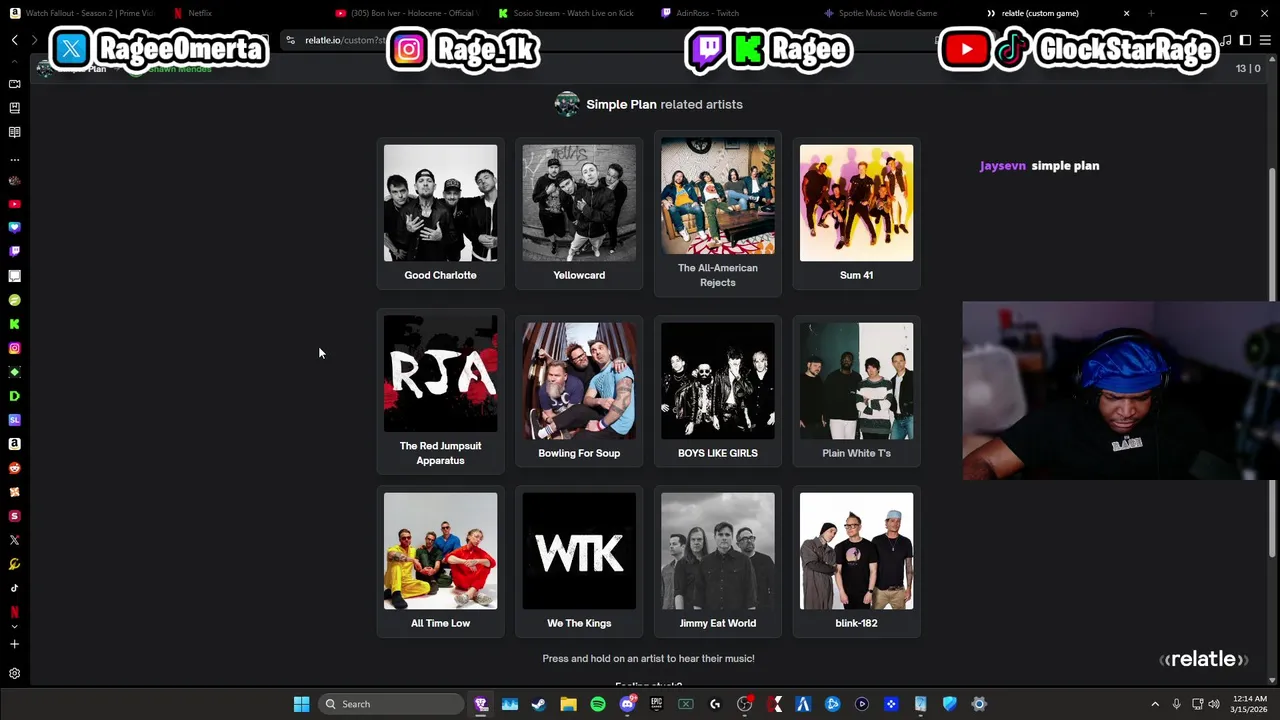Click the Windows taskbar Search box
This screenshot has height=720, width=1280.
pos(392,704)
